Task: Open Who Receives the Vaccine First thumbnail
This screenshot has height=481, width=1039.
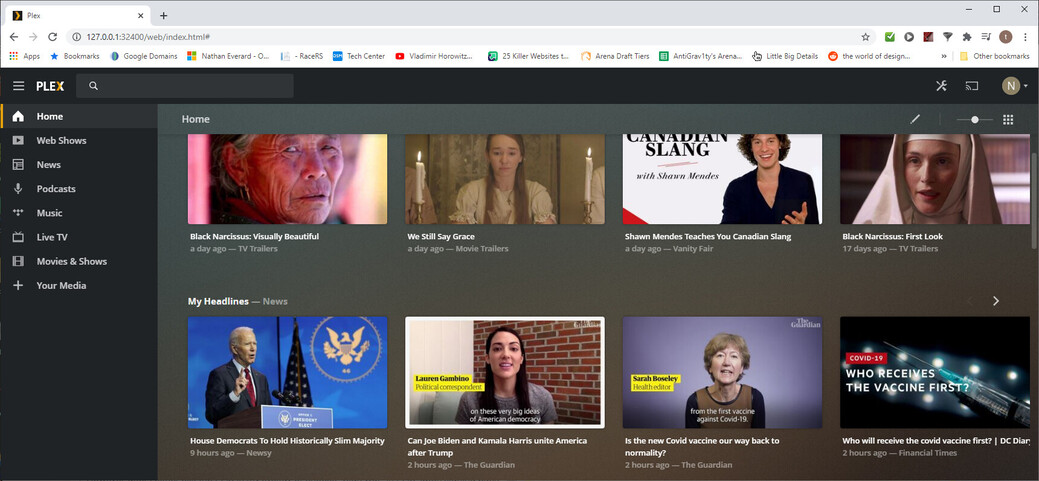Action: pos(935,372)
